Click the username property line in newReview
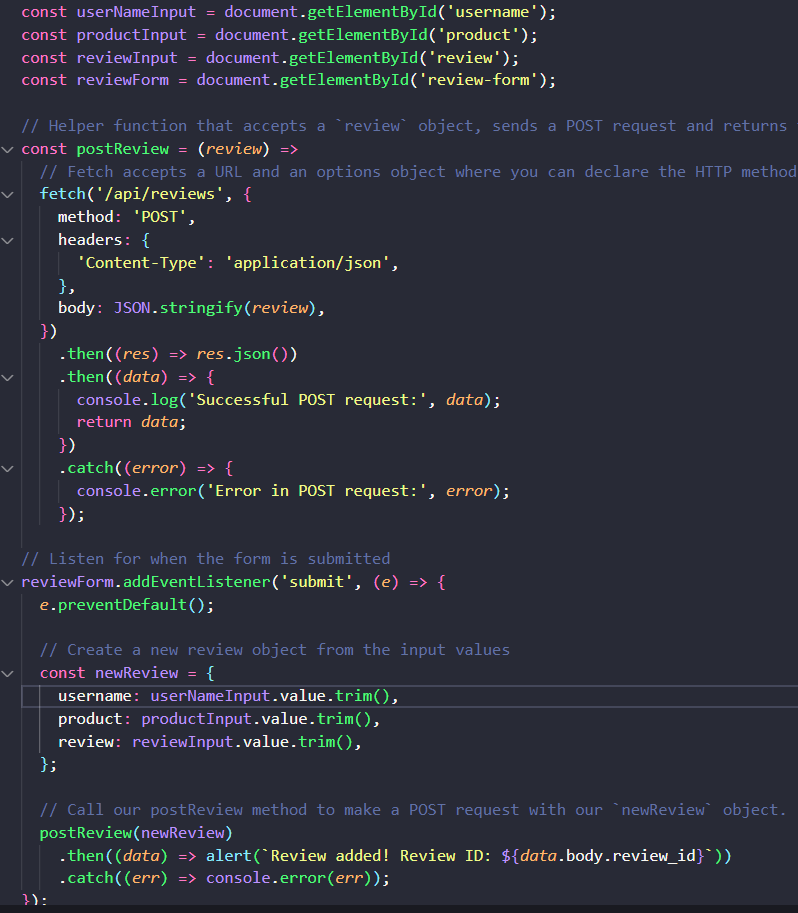Screen dimensions: 798x913 [x=228, y=696]
